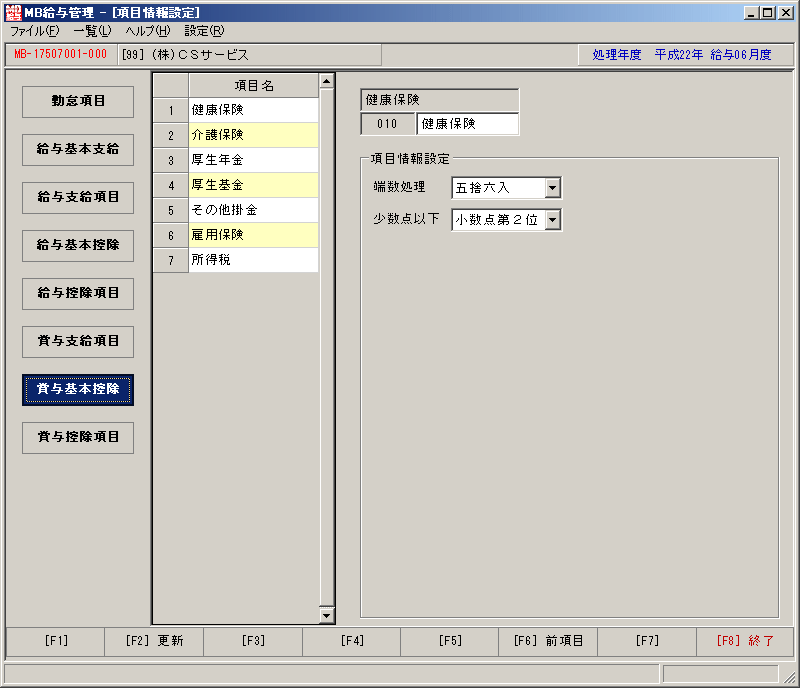800x688 pixels.
Task: Select the 給与基本控除 category button
Action: tap(78, 245)
